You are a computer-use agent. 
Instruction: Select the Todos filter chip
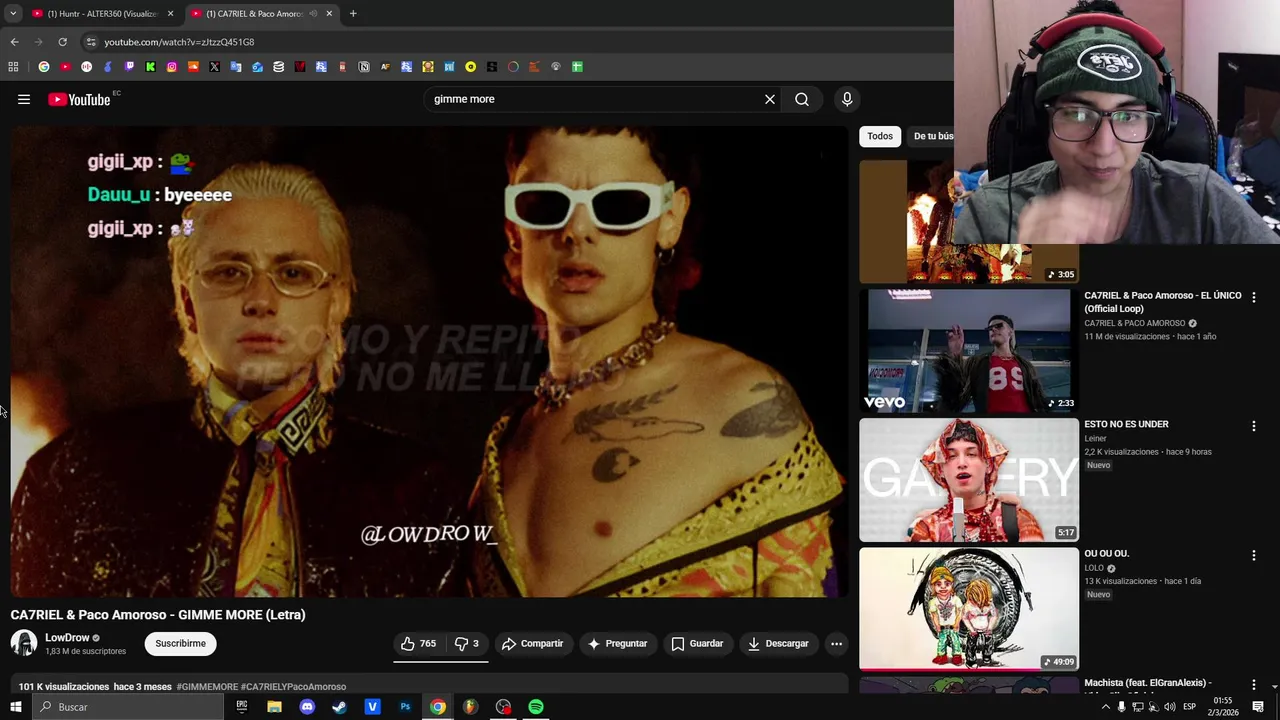coord(880,136)
